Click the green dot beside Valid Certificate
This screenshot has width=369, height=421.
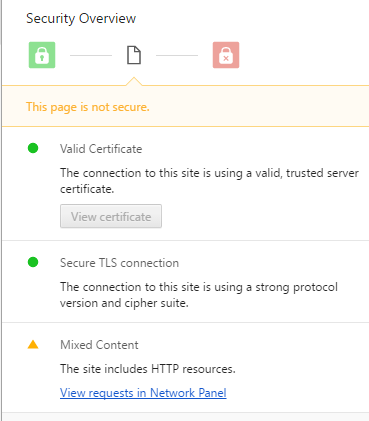[x=33, y=148]
